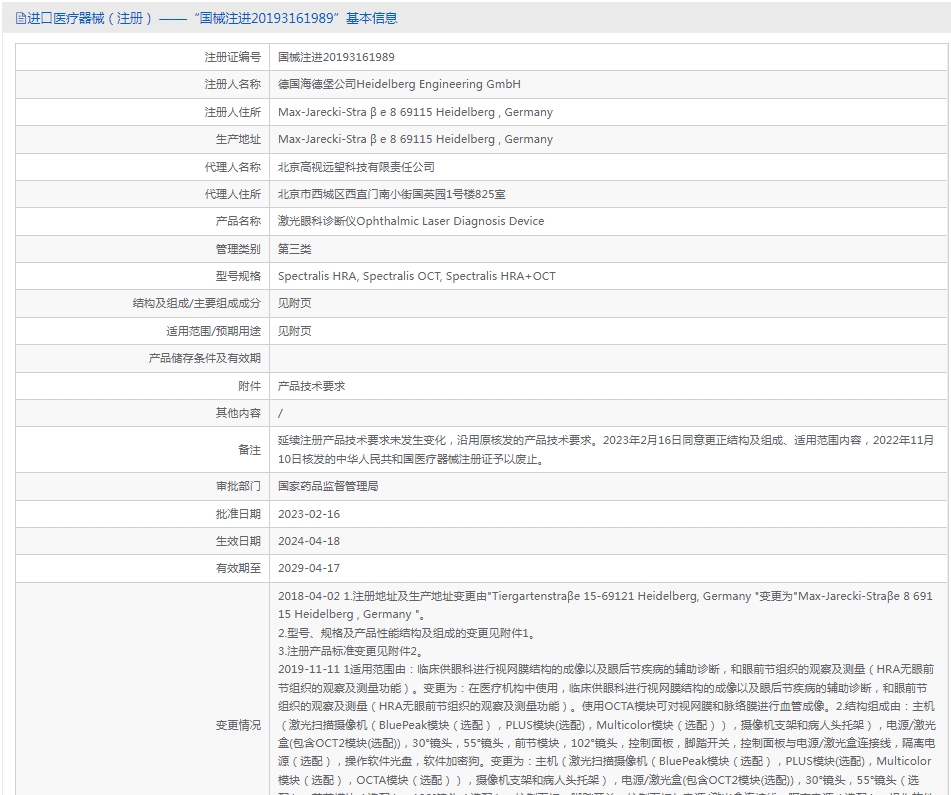This screenshot has height=795, width=951.
Task: Click the document icon in the page header
Action: point(21,18)
